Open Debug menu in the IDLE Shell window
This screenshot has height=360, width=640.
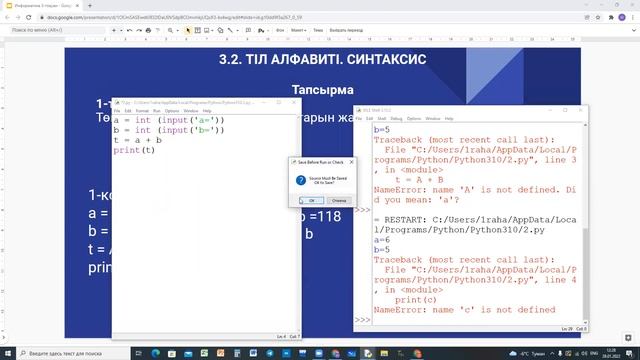coord(396,119)
